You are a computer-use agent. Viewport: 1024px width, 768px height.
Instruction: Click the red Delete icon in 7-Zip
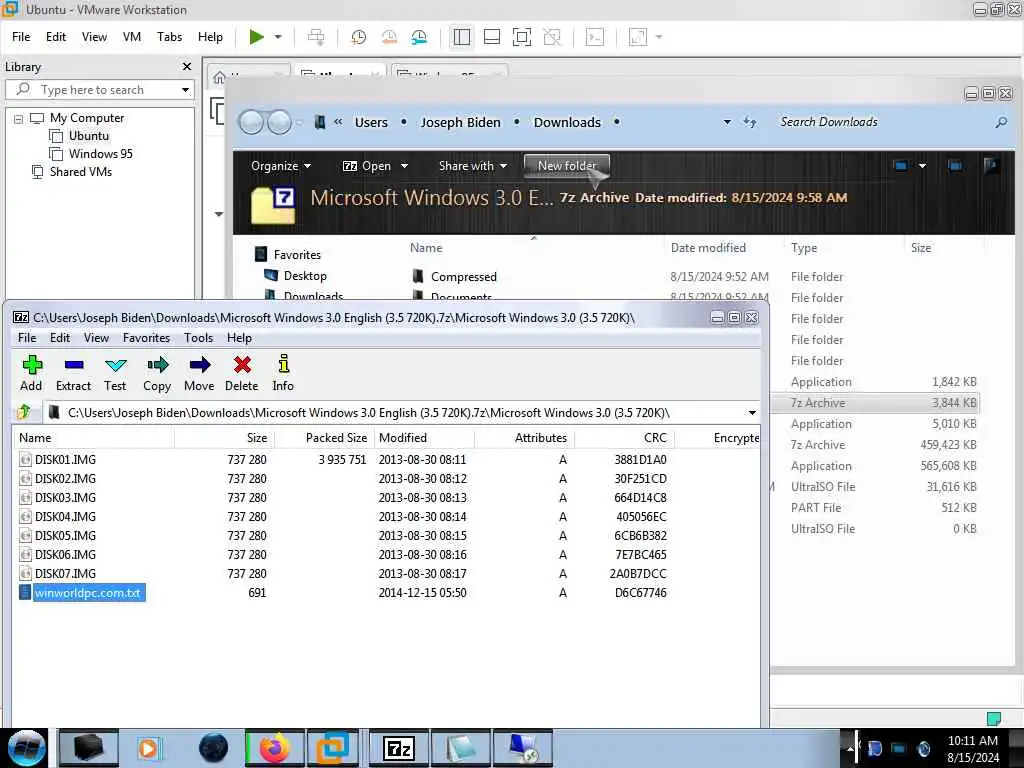pos(242,364)
